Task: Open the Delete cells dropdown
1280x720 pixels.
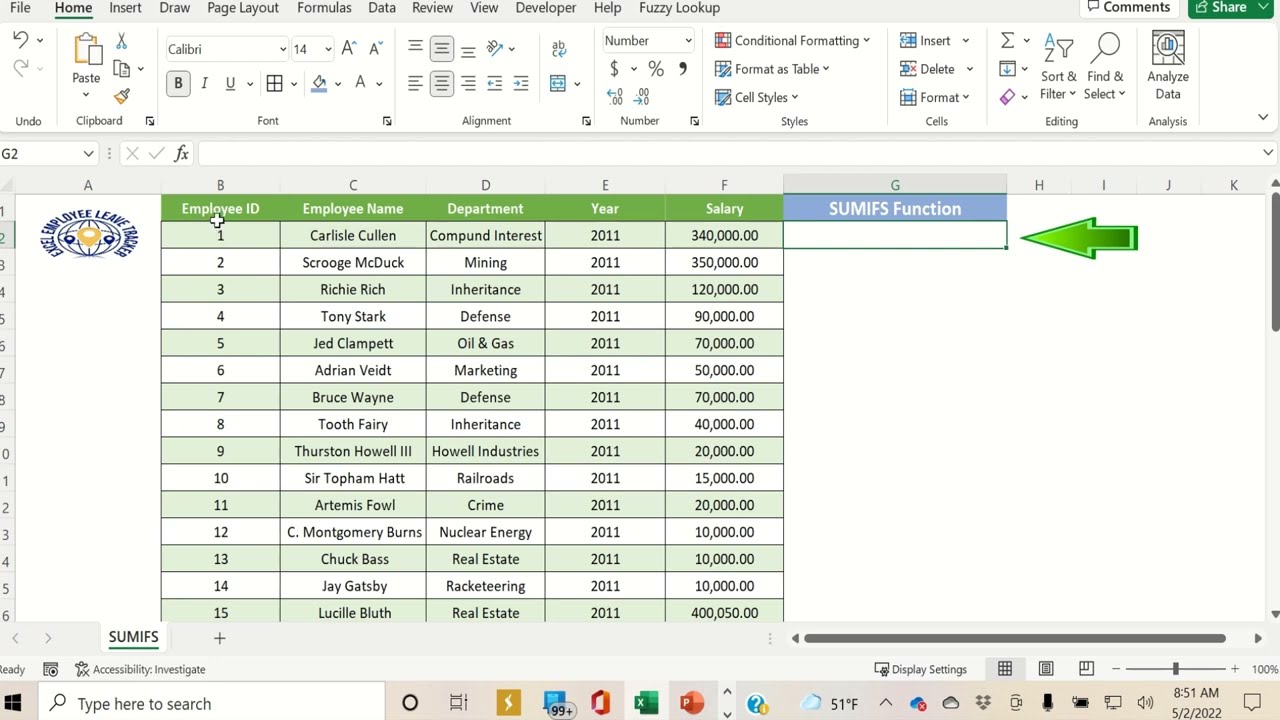Action: tap(969, 69)
